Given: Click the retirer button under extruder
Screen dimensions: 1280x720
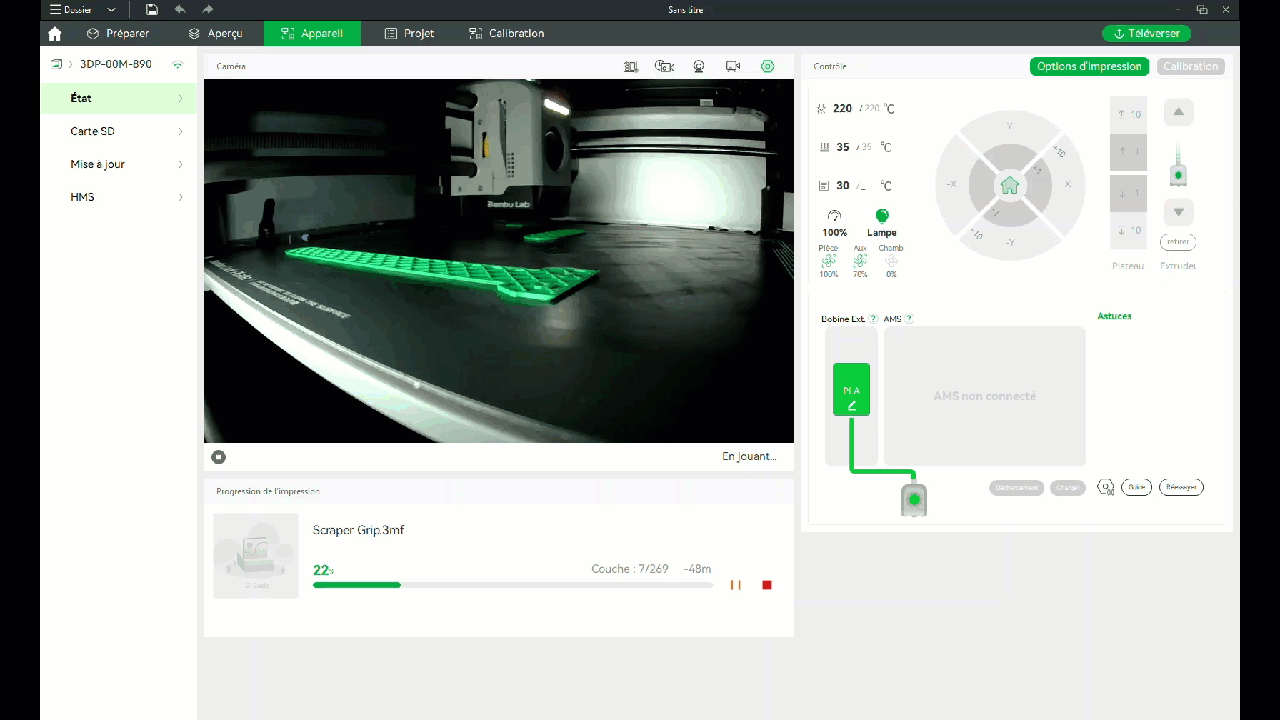Looking at the screenshot, I should pos(1178,241).
